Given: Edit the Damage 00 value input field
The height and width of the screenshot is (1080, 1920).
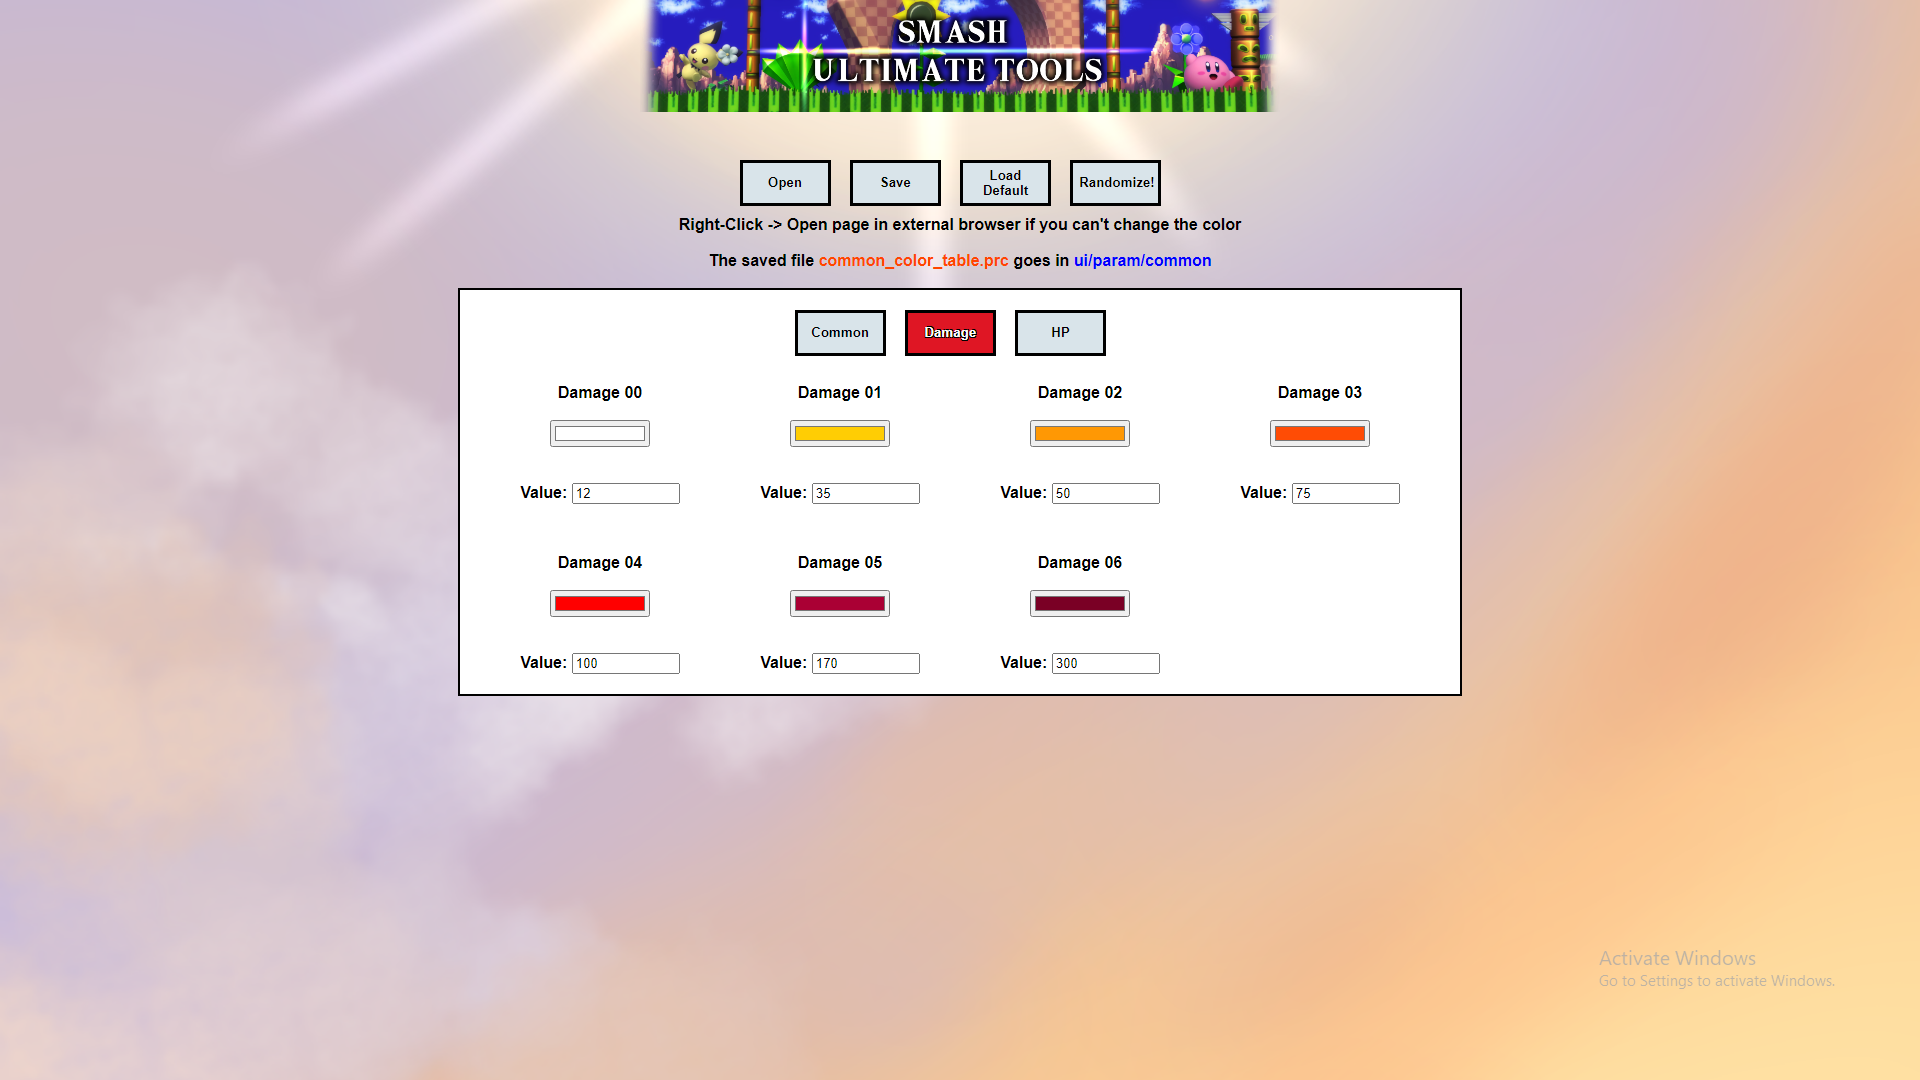Looking at the screenshot, I should coord(625,493).
